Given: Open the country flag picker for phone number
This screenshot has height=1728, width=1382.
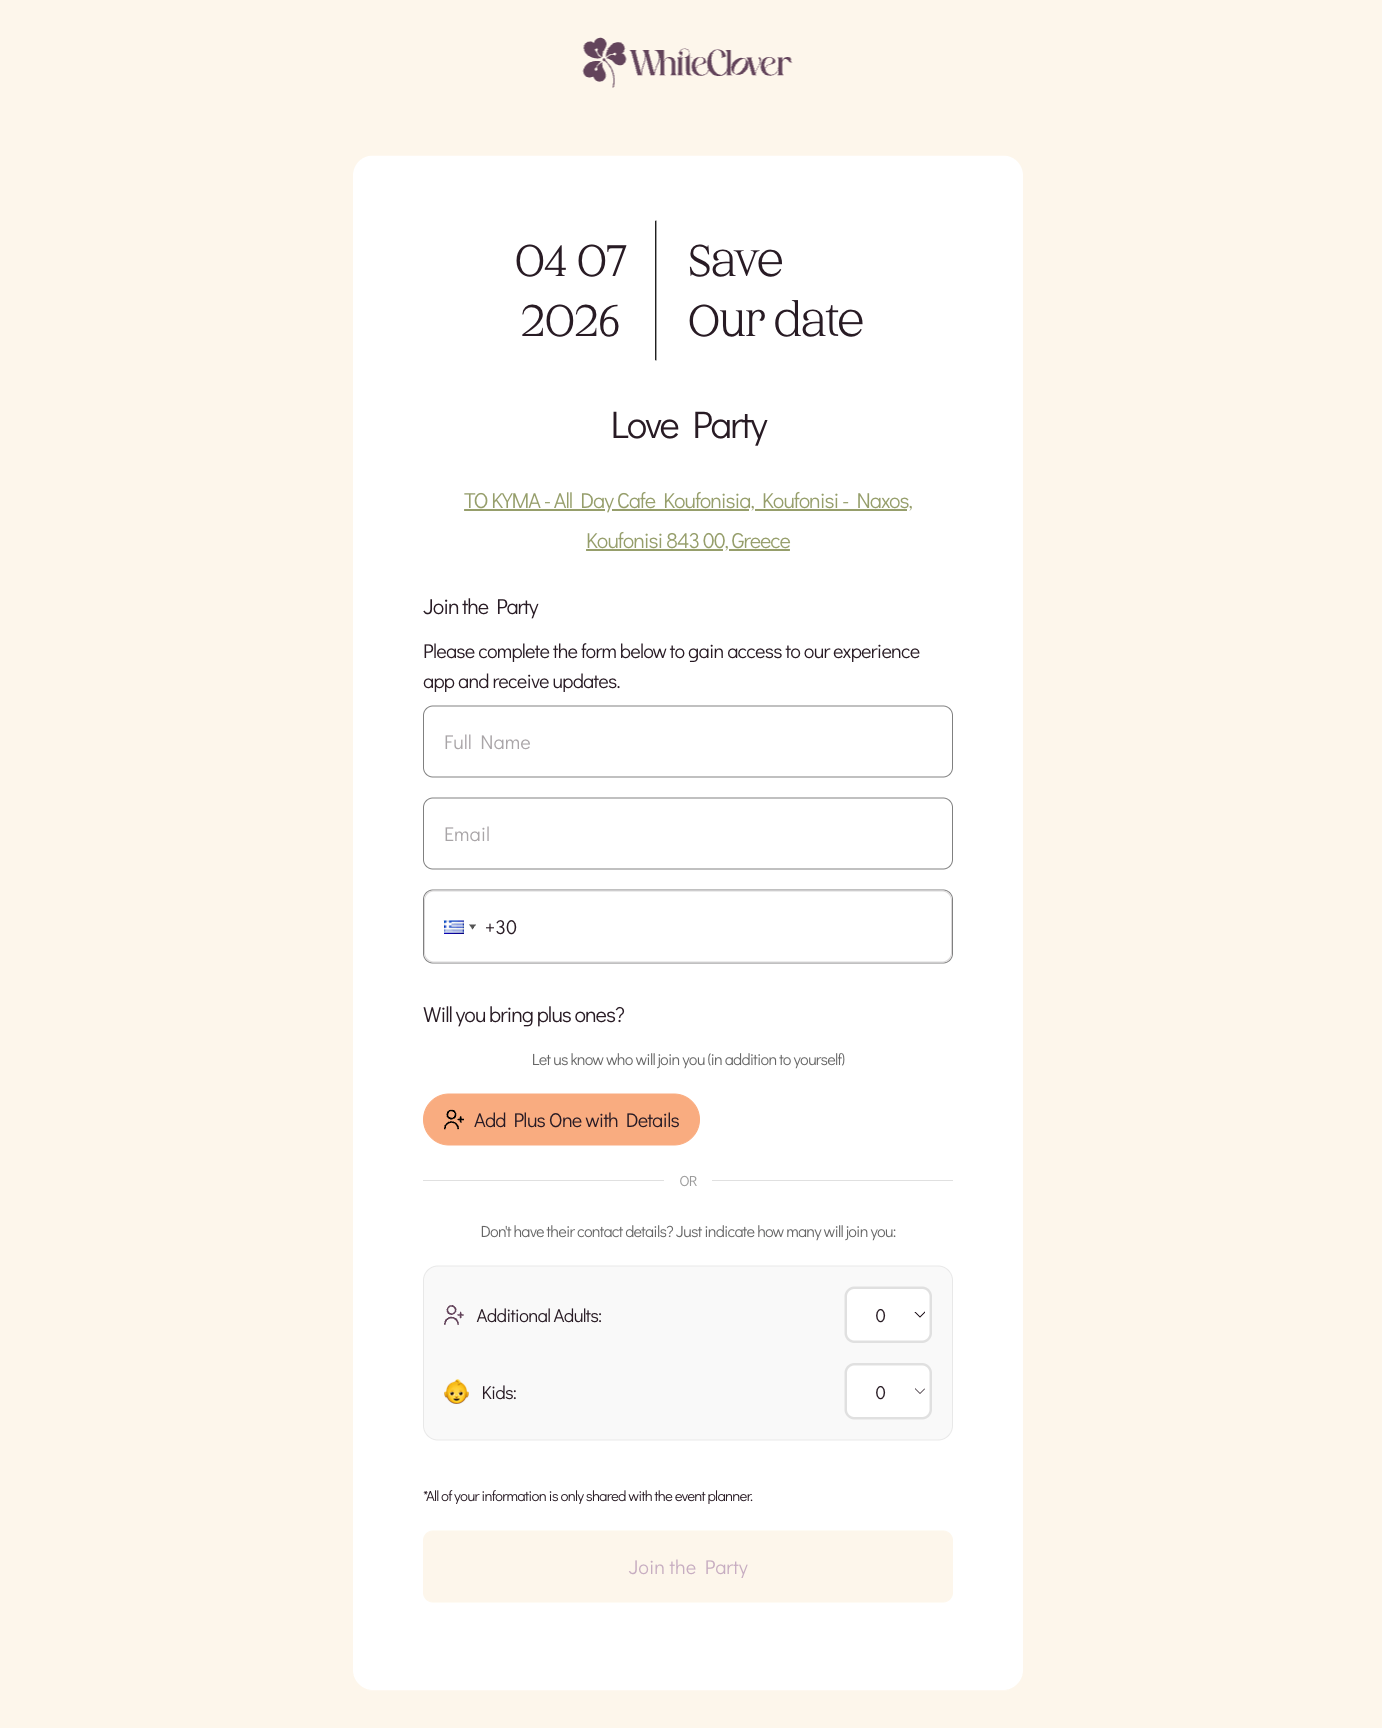Looking at the screenshot, I should 460,927.
